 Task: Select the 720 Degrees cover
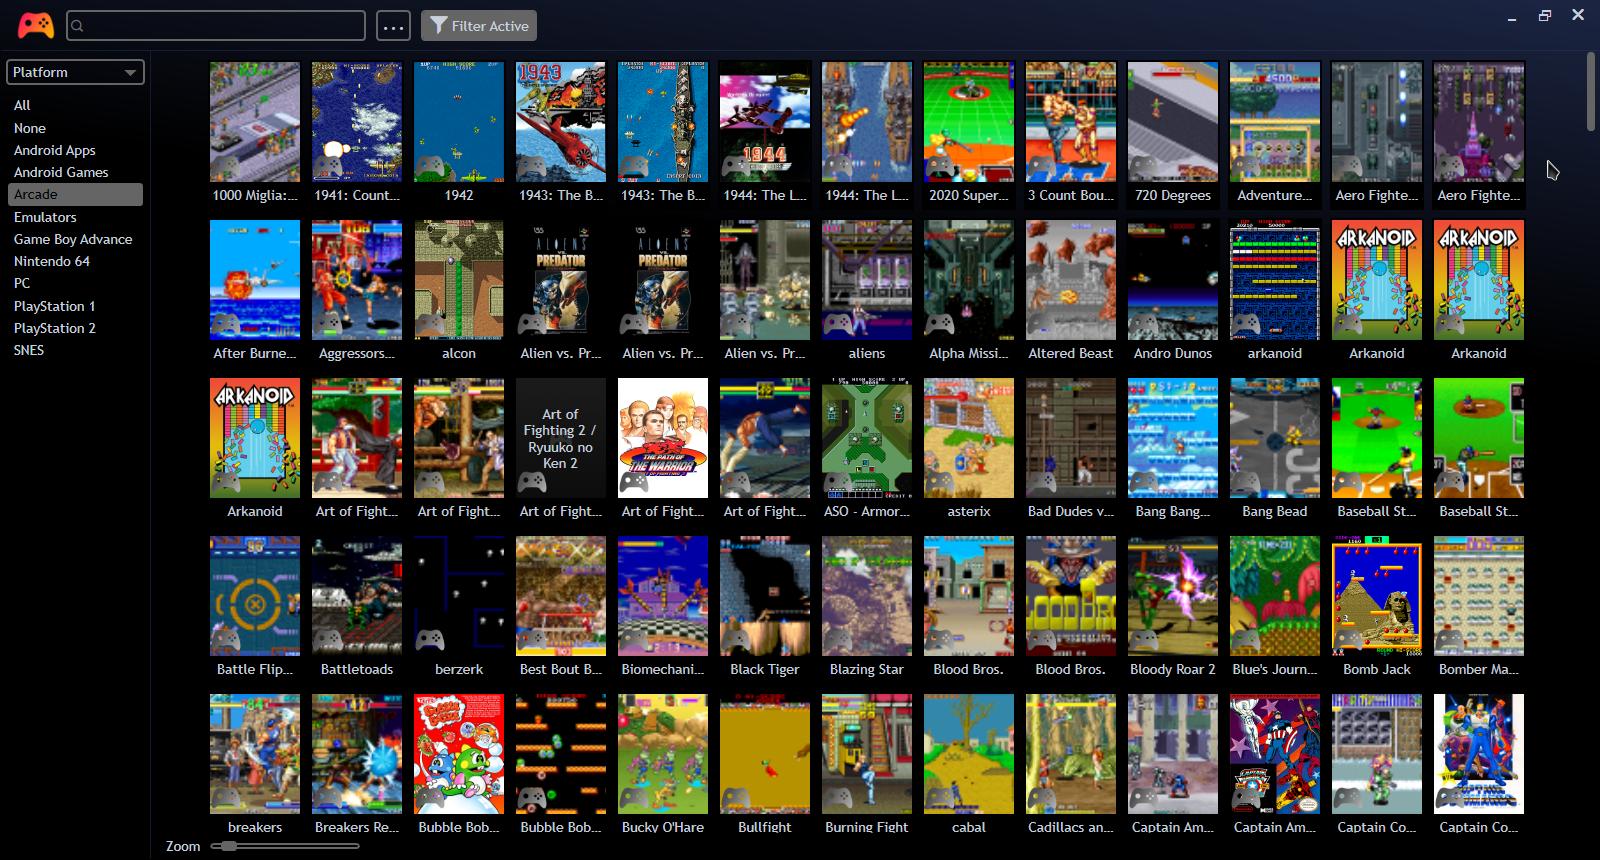(1173, 122)
